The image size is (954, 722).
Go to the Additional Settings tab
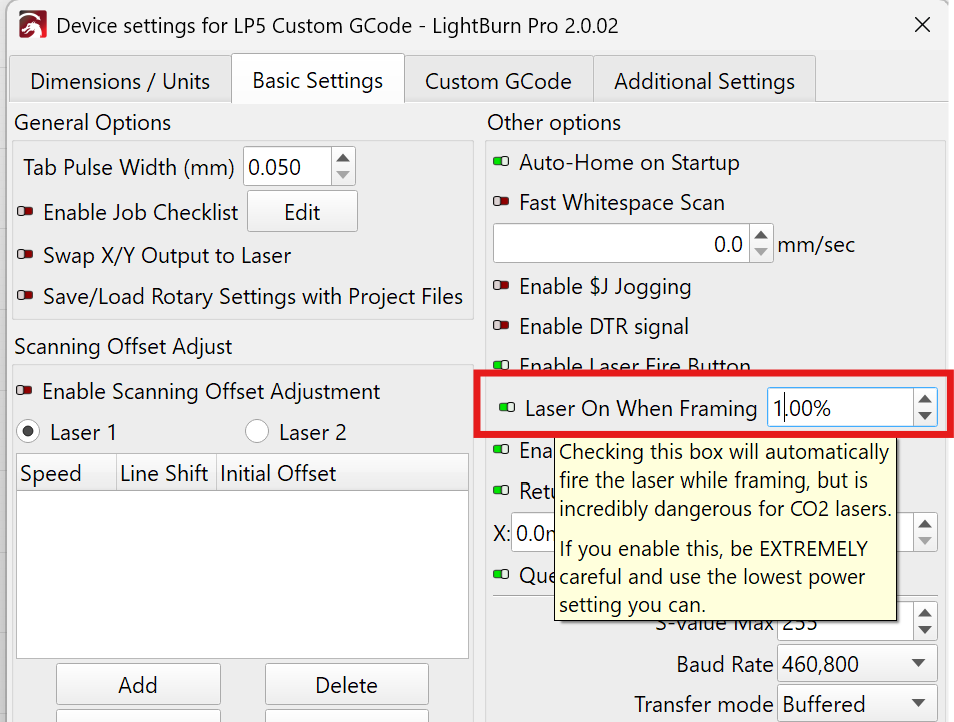point(704,81)
